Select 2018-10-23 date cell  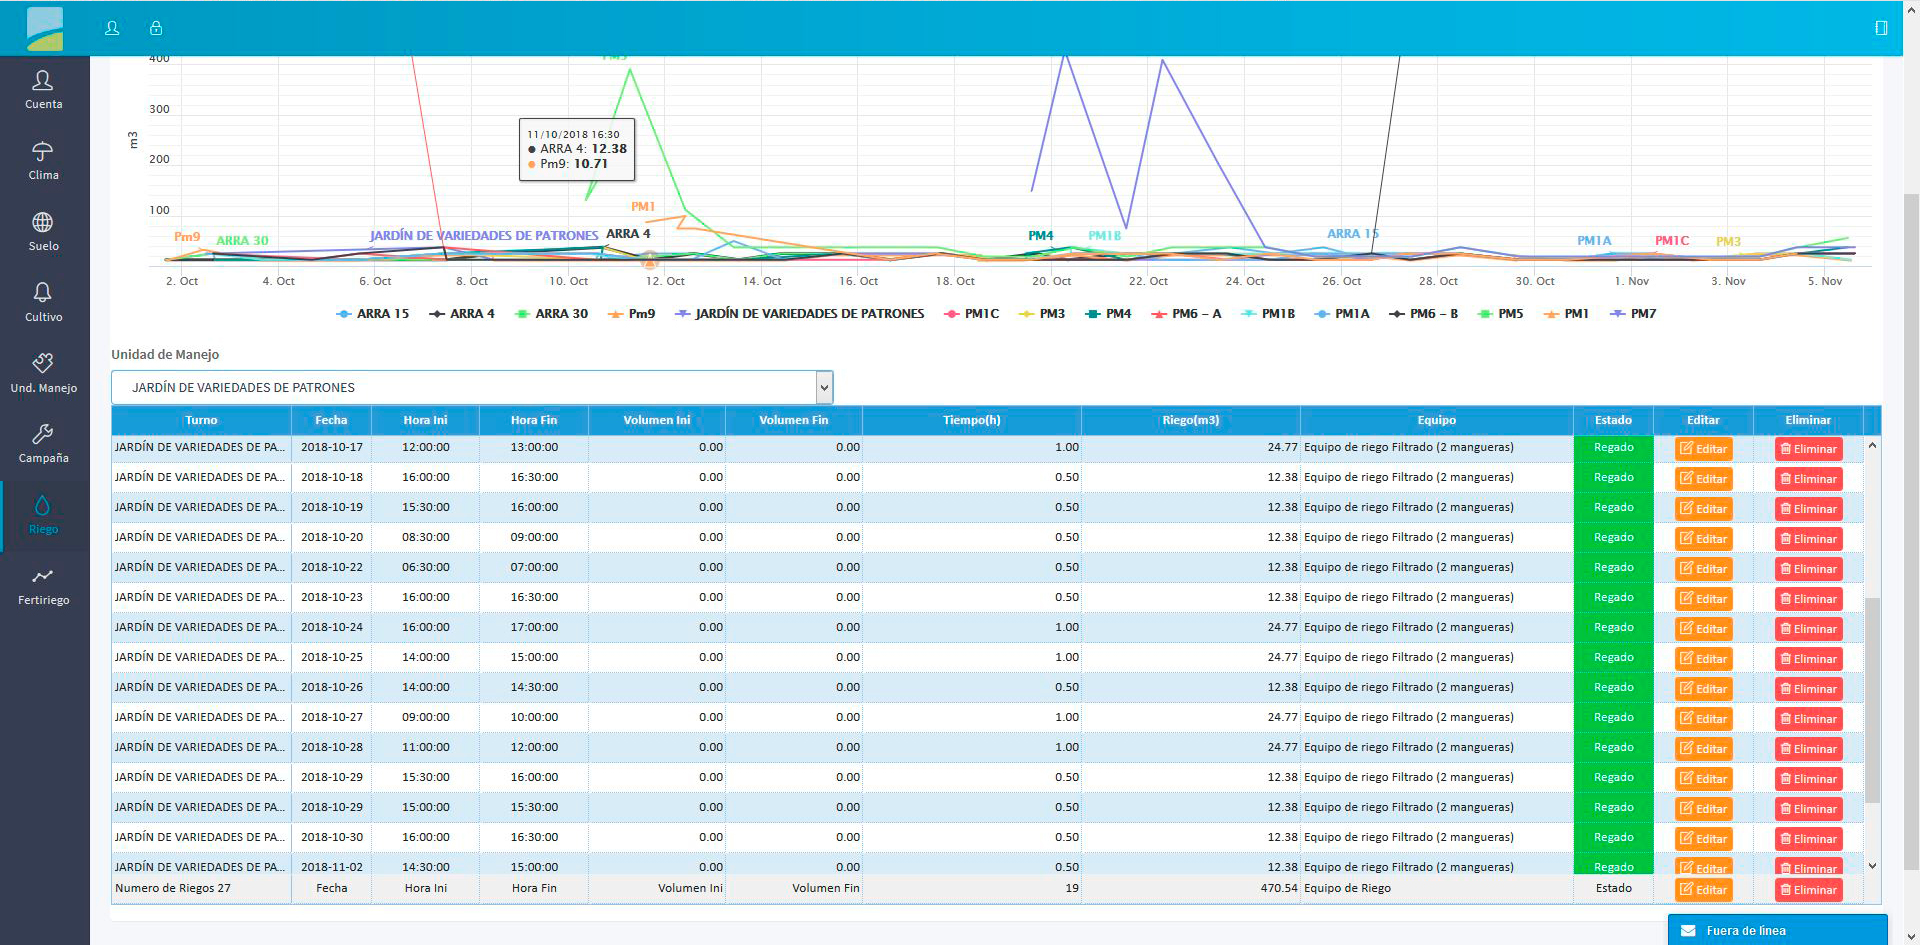(x=332, y=597)
